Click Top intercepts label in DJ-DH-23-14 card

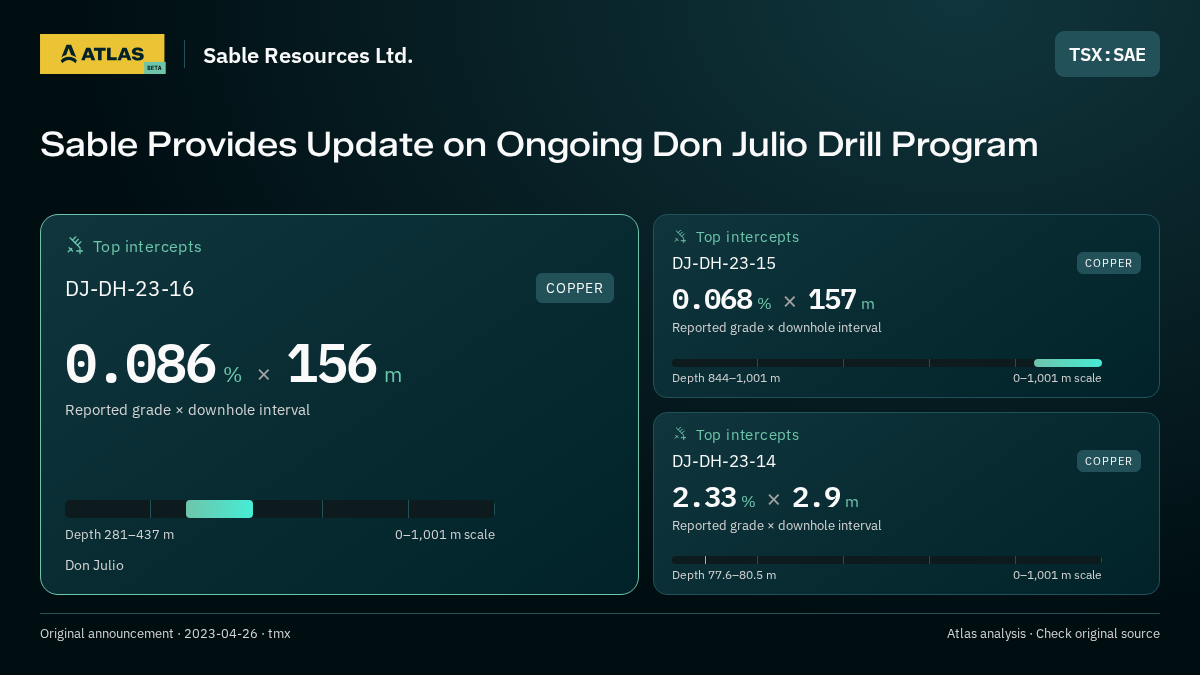coord(747,435)
